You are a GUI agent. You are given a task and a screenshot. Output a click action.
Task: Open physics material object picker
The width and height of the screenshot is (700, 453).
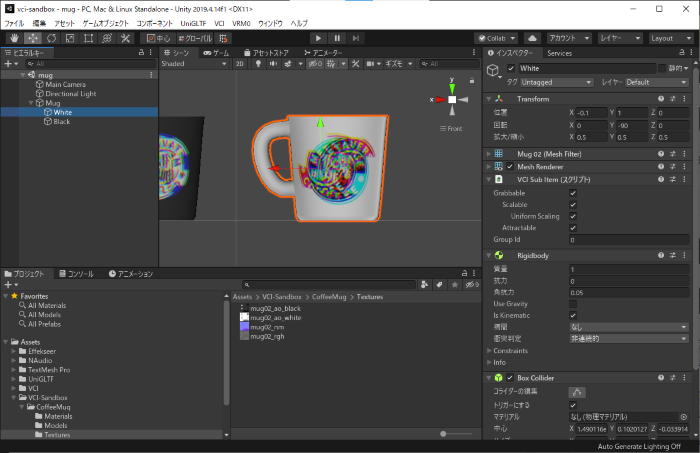pyautogui.click(x=683, y=417)
